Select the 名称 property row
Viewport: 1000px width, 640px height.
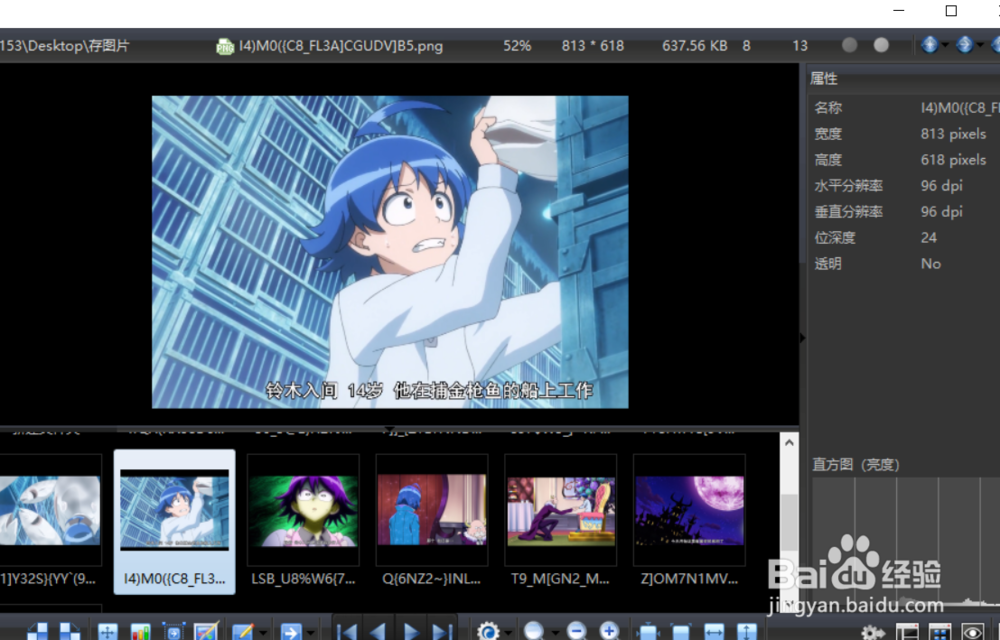pyautogui.click(x=906, y=108)
